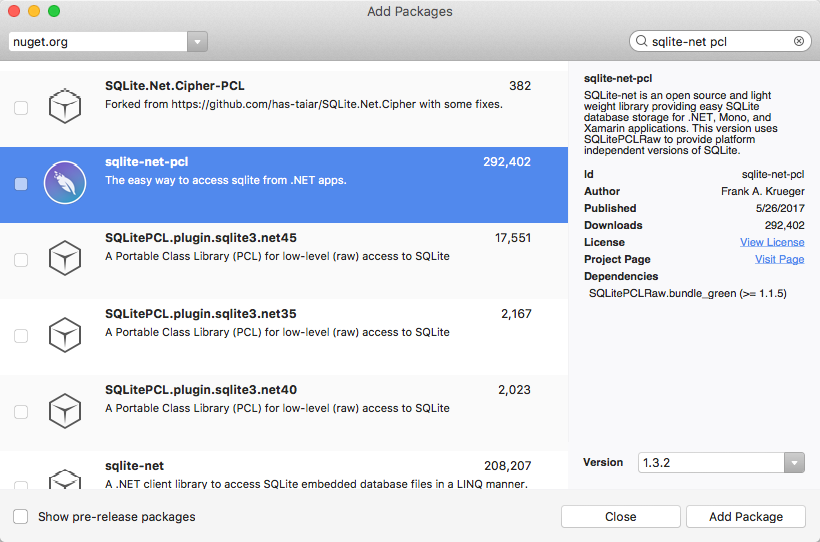Click 'The easy way to access sqlite' description
This screenshot has width=820, height=542.
(226, 180)
